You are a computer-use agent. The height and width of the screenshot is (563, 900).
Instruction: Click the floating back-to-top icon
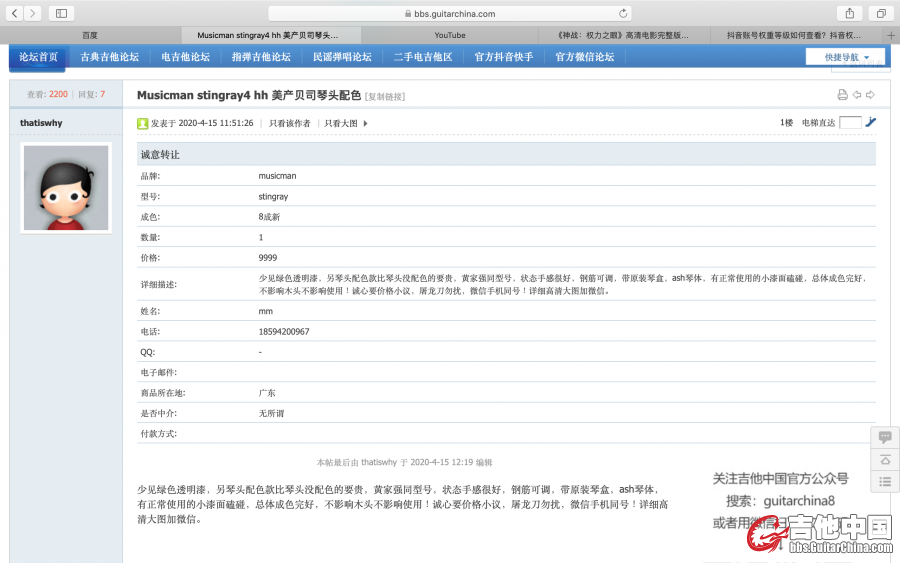click(885, 460)
